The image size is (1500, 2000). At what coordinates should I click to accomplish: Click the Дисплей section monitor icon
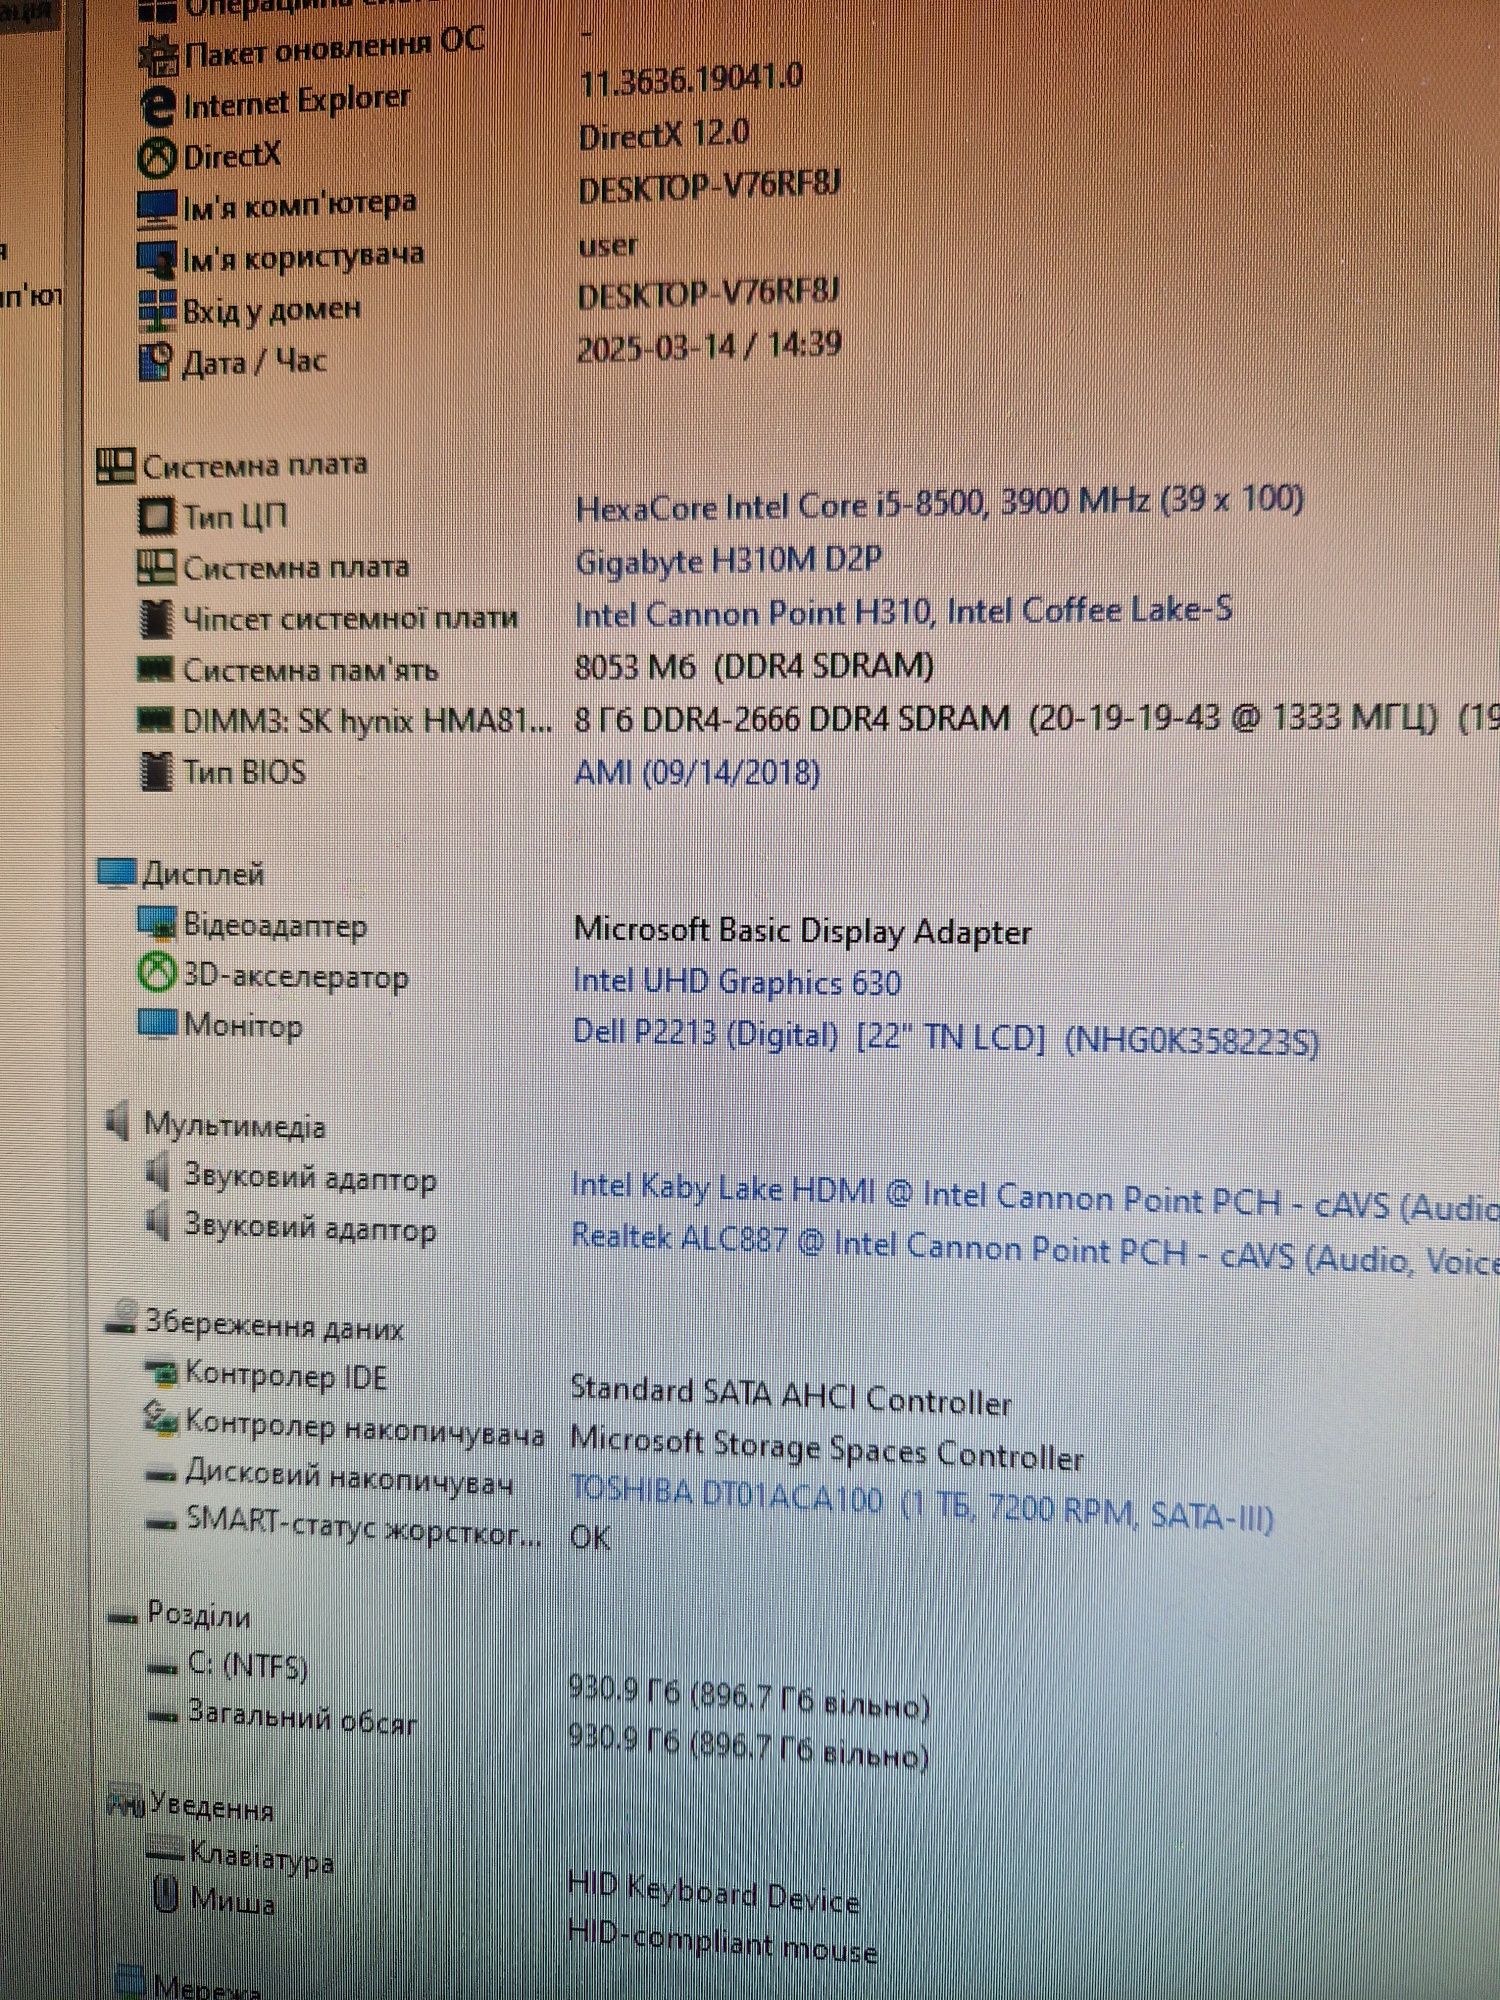[116, 873]
